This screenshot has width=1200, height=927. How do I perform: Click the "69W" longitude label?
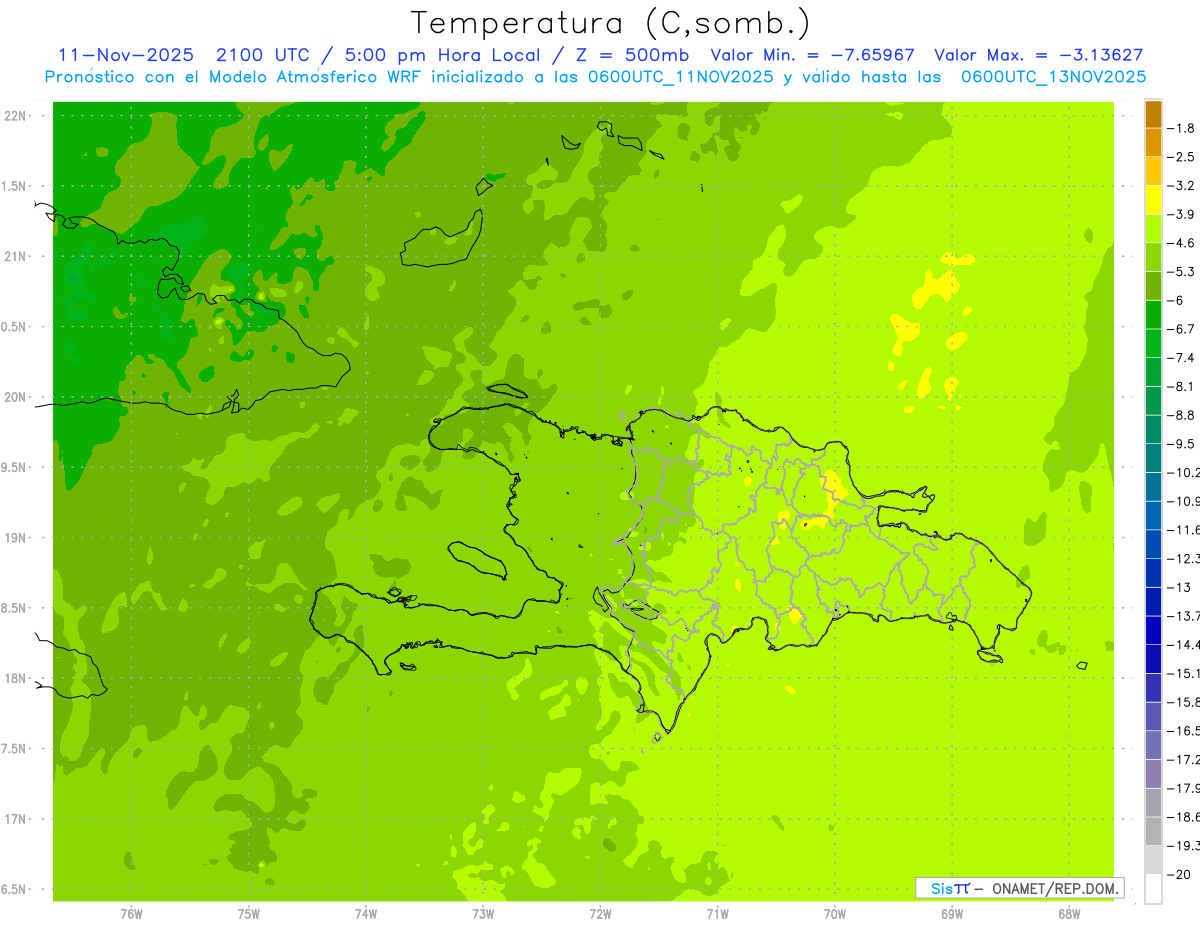tap(952, 913)
